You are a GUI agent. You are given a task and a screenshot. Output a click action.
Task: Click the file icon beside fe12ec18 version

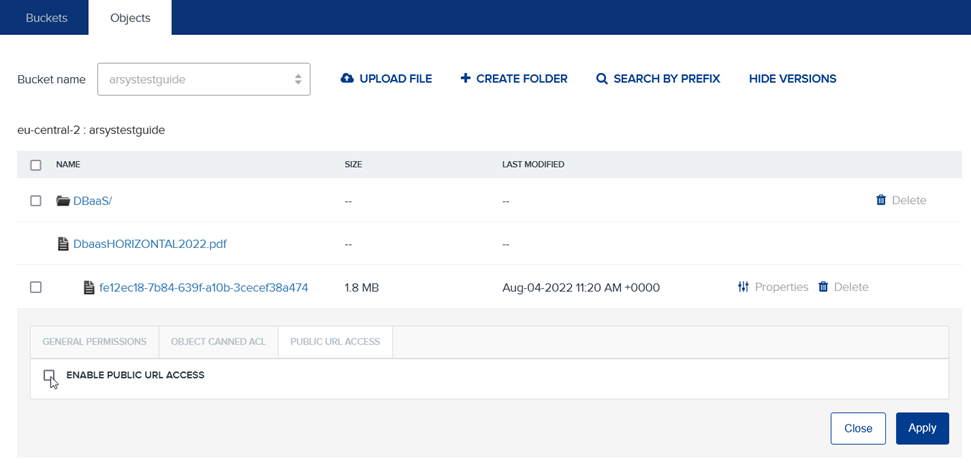[89, 287]
